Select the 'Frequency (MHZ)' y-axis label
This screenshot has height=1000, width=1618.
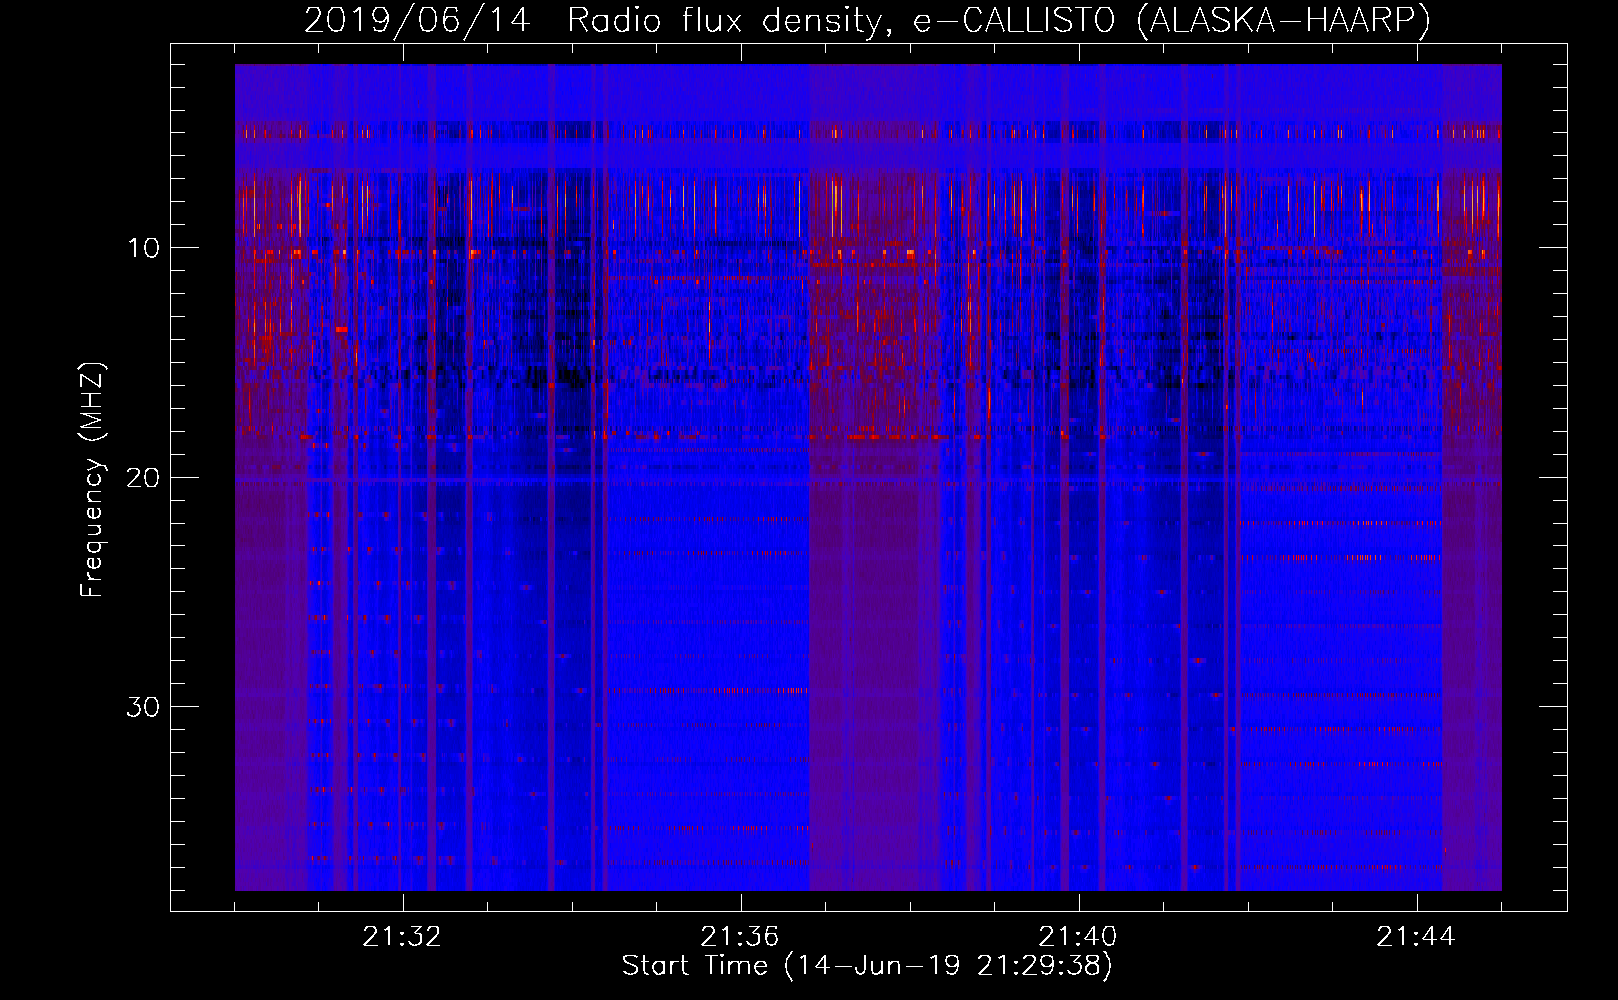(92, 480)
